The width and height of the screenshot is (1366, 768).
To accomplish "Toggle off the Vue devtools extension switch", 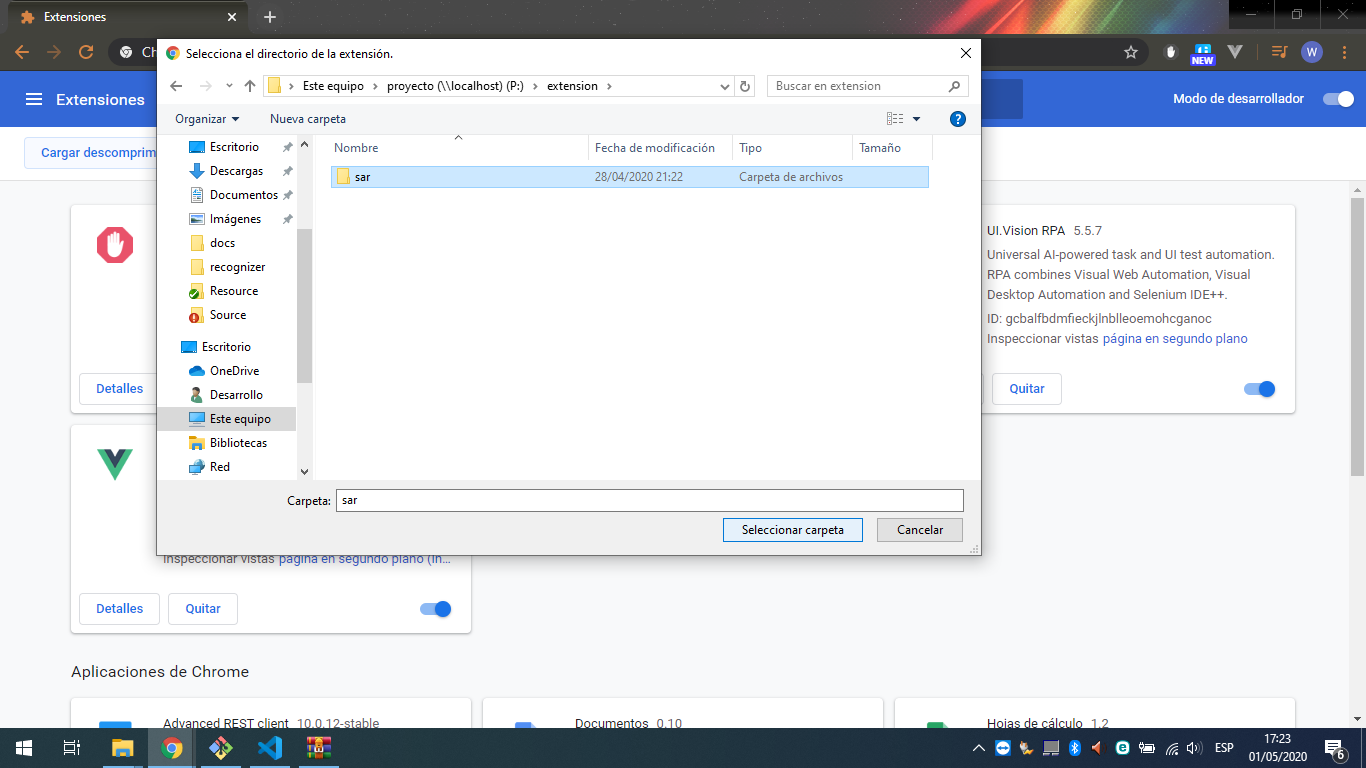I will (x=435, y=609).
